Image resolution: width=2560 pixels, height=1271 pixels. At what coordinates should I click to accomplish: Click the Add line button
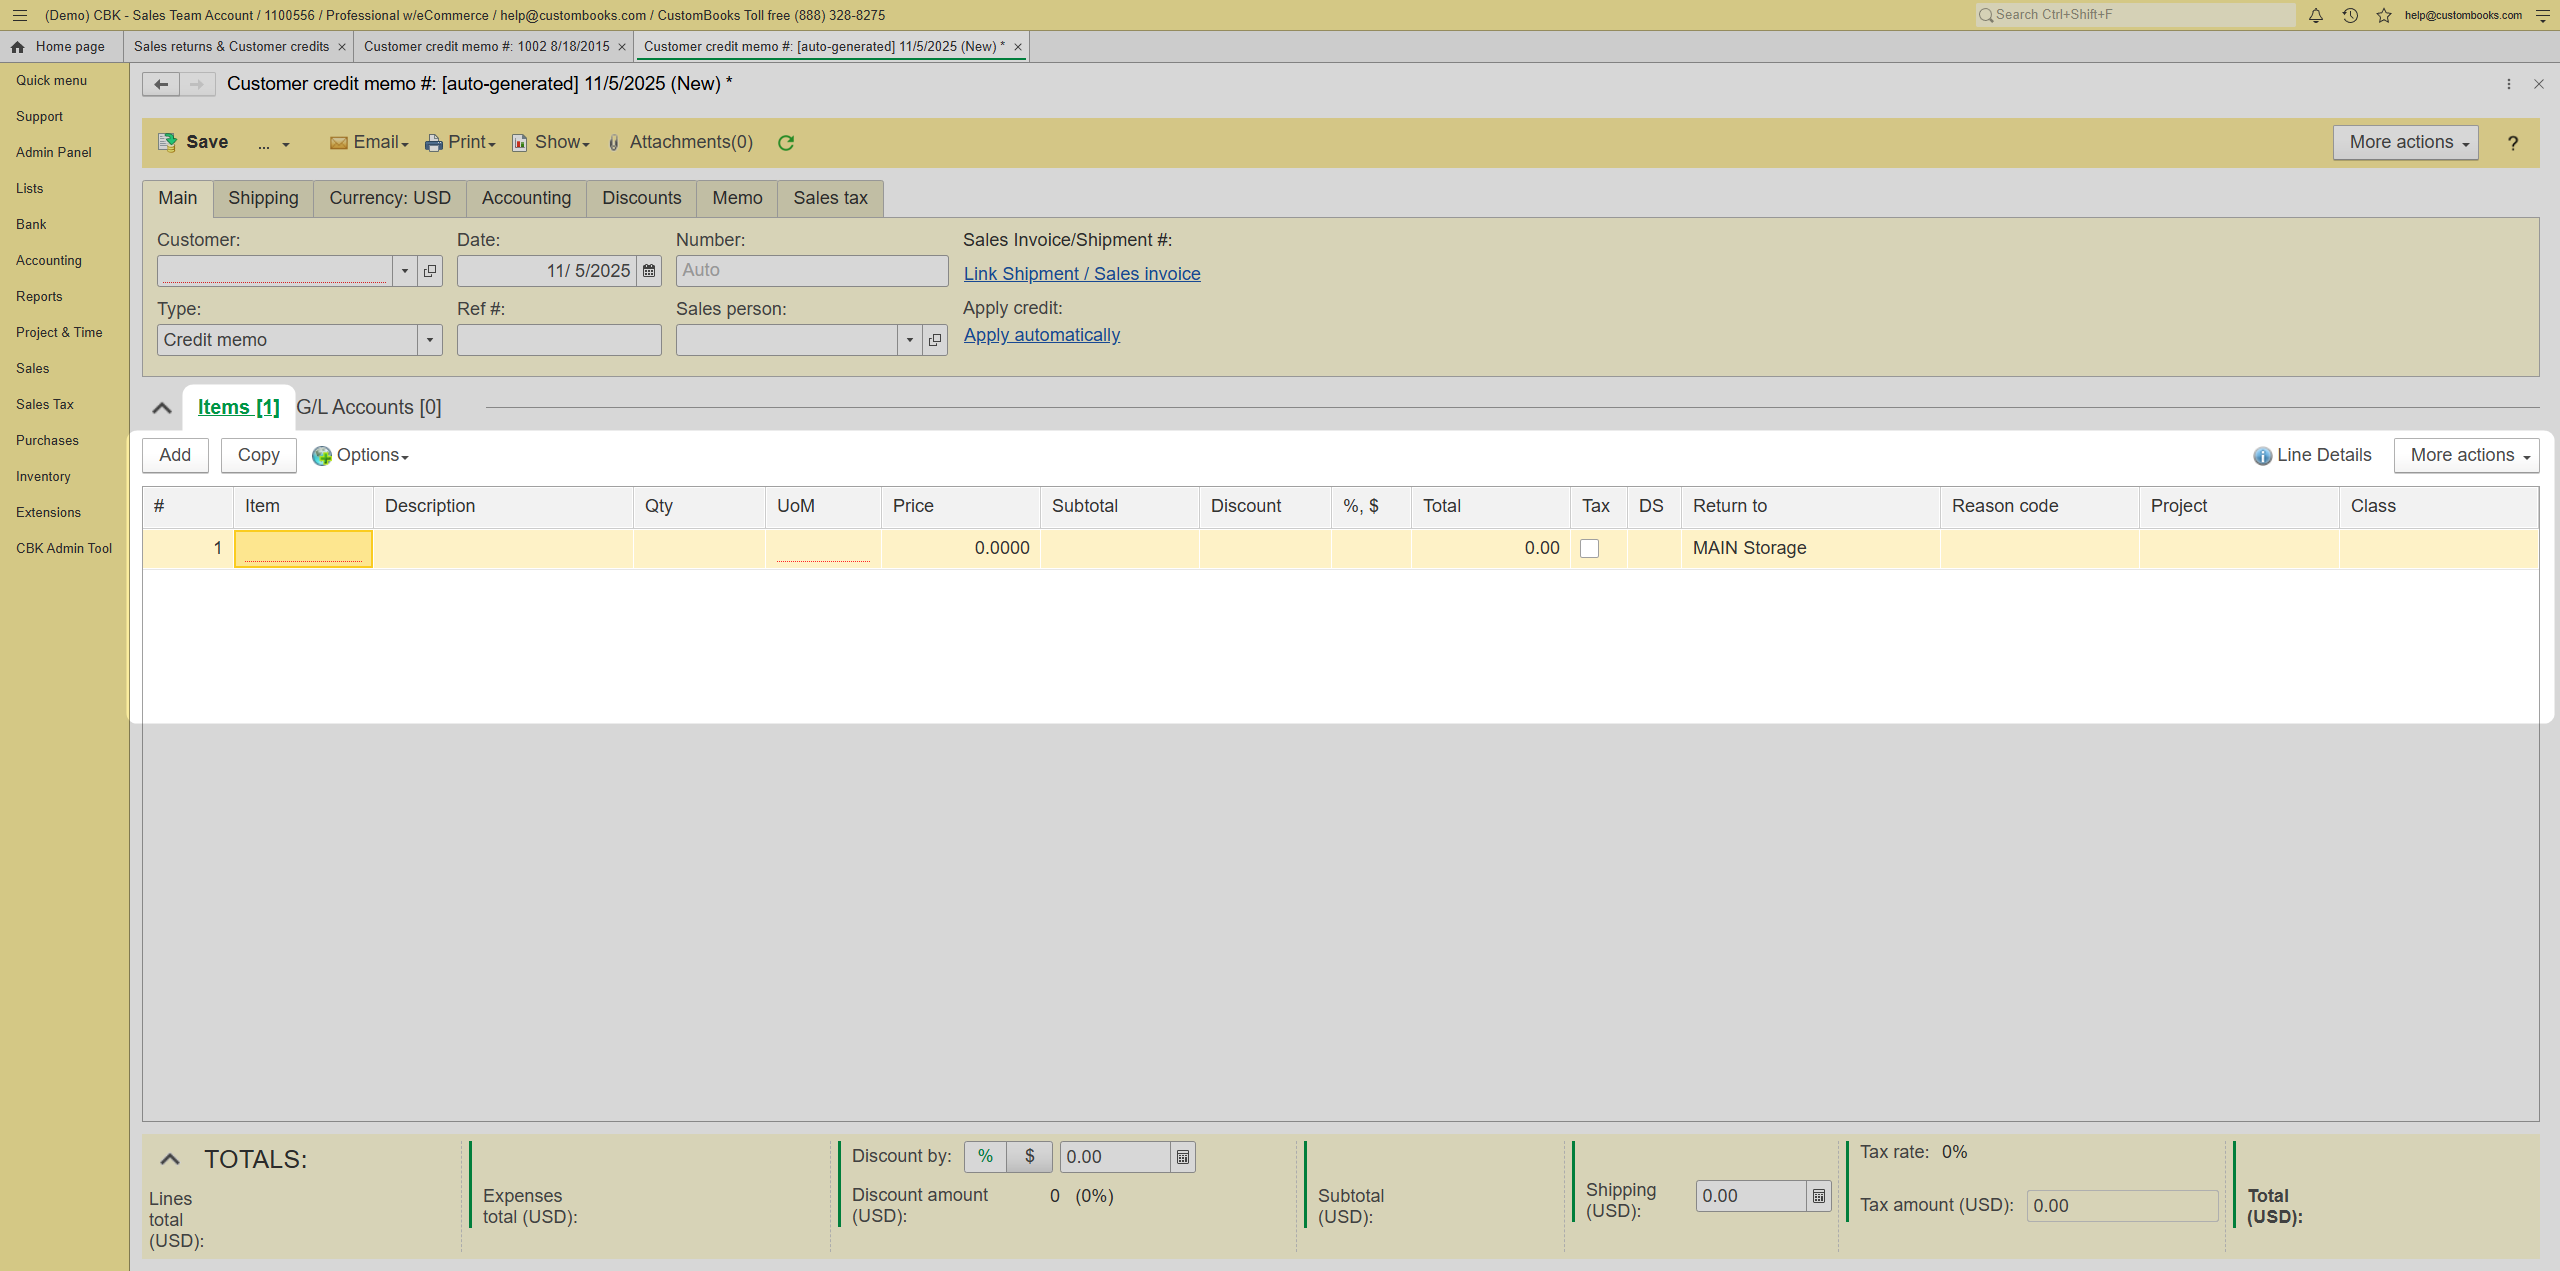(x=175, y=455)
